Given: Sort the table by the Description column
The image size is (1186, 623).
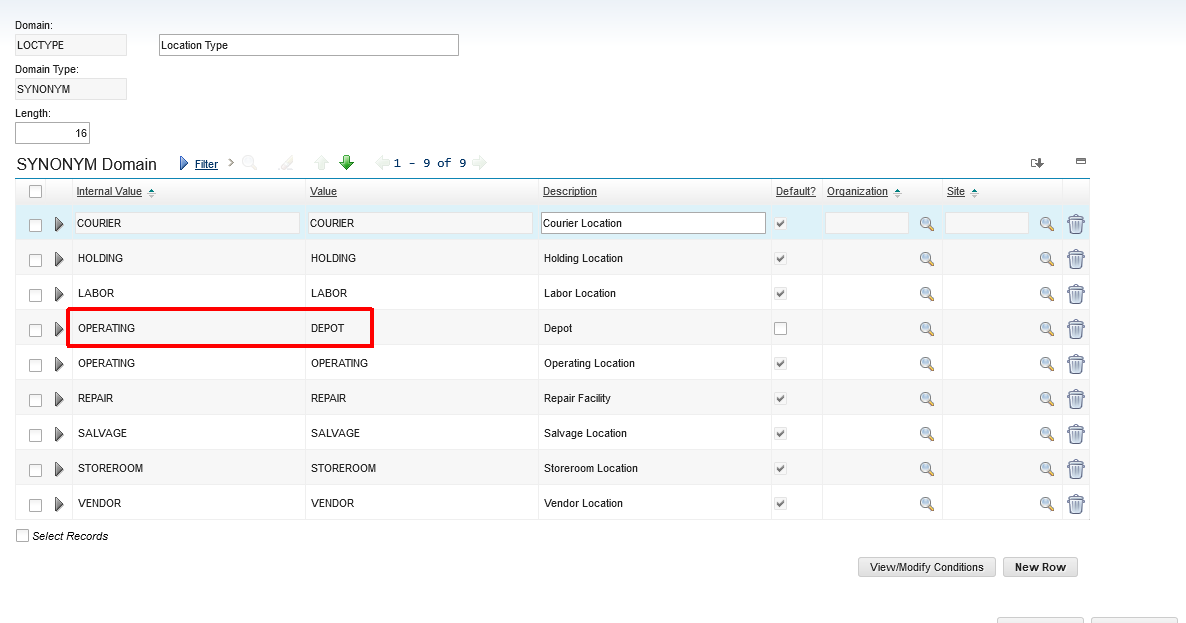Looking at the screenshot, I should [x=569, y=191].
